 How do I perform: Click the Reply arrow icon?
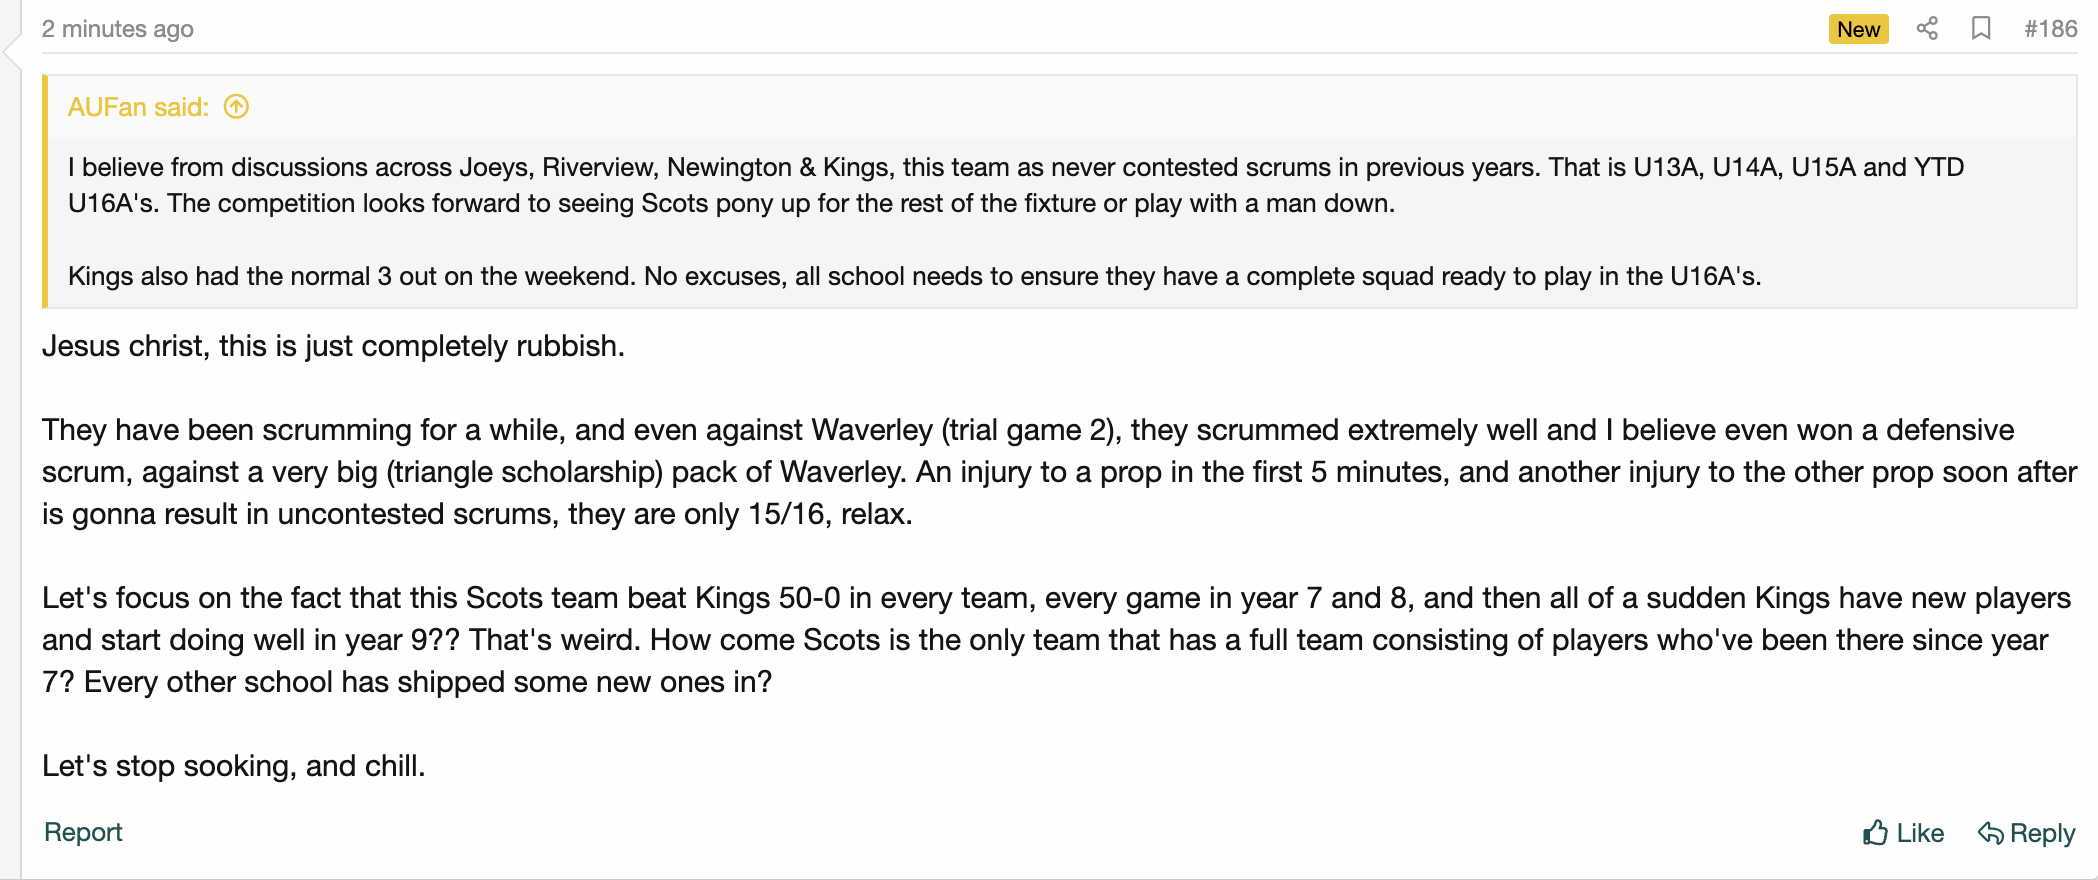(1991, 832)
